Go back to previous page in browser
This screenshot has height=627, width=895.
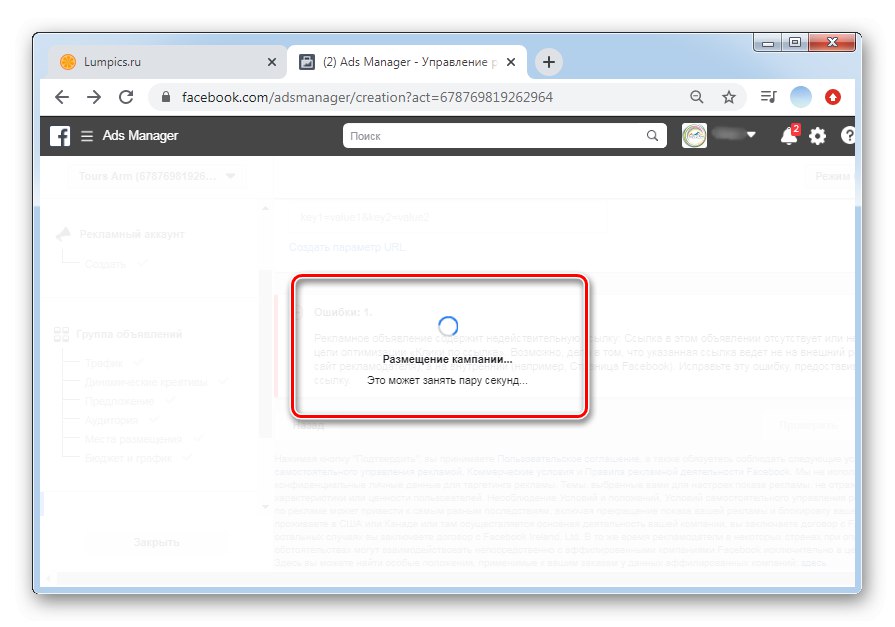coord(62,97)
